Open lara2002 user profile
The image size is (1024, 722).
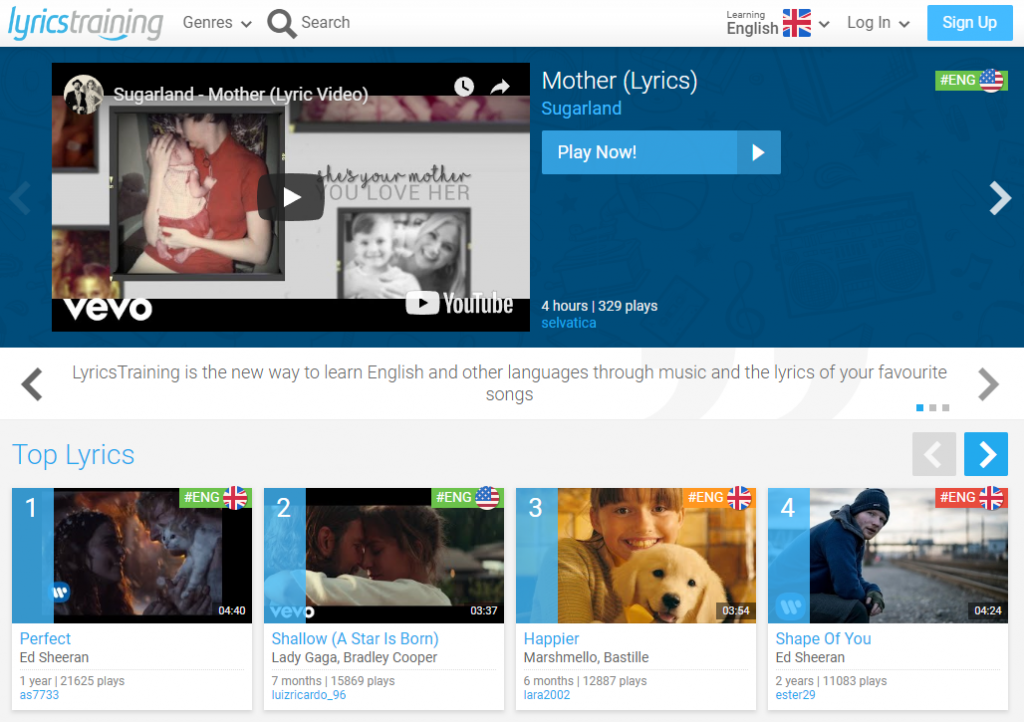(x=547, y=695)
